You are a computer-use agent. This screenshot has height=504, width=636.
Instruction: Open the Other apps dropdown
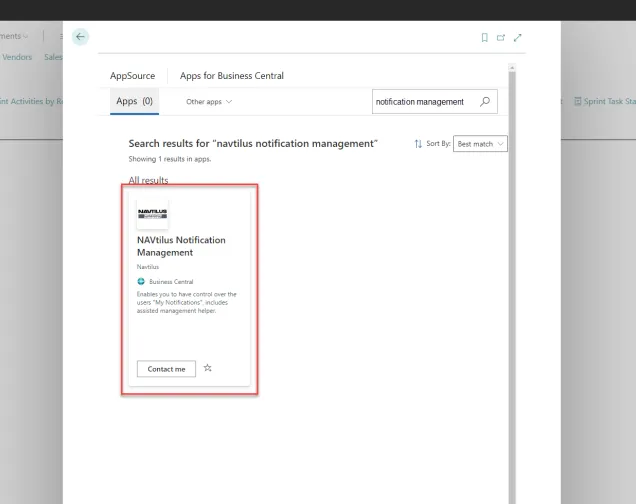209,102
